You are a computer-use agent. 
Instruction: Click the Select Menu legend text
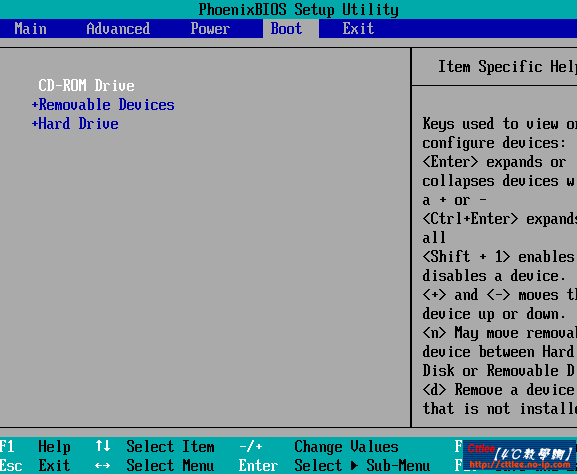tap(170, 466)
